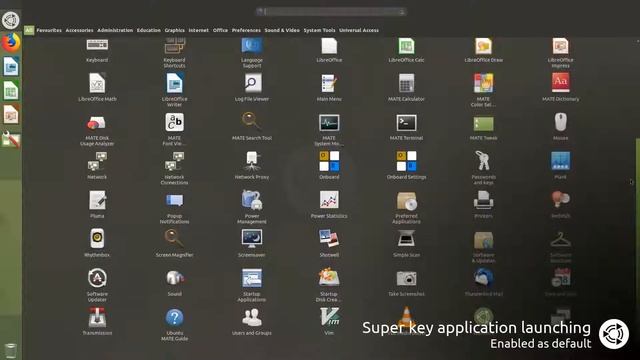This screenshot has width=640, height=360.
Task: Open Startup Applications
Action: pos(252,284)
